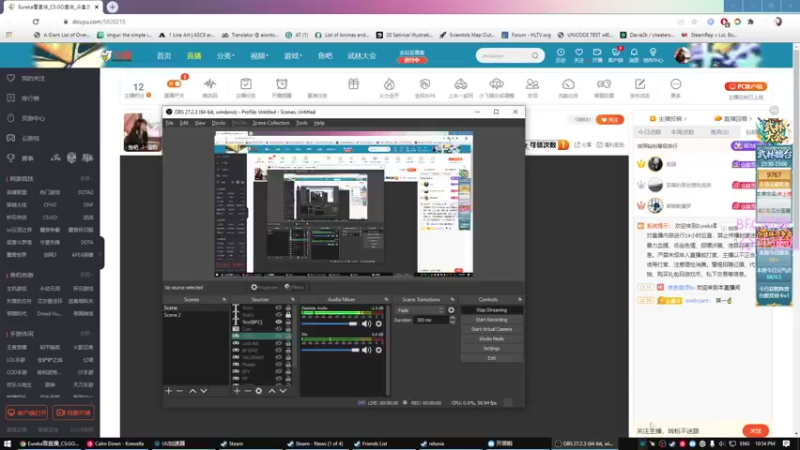The width and height of the screenshot is (800, 450).
Task: Adjust the Mic volume slider
Action: [x=330, y=350]
